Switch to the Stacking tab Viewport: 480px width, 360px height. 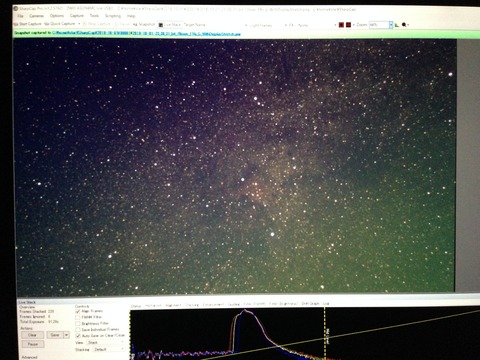tap(192, 305)
